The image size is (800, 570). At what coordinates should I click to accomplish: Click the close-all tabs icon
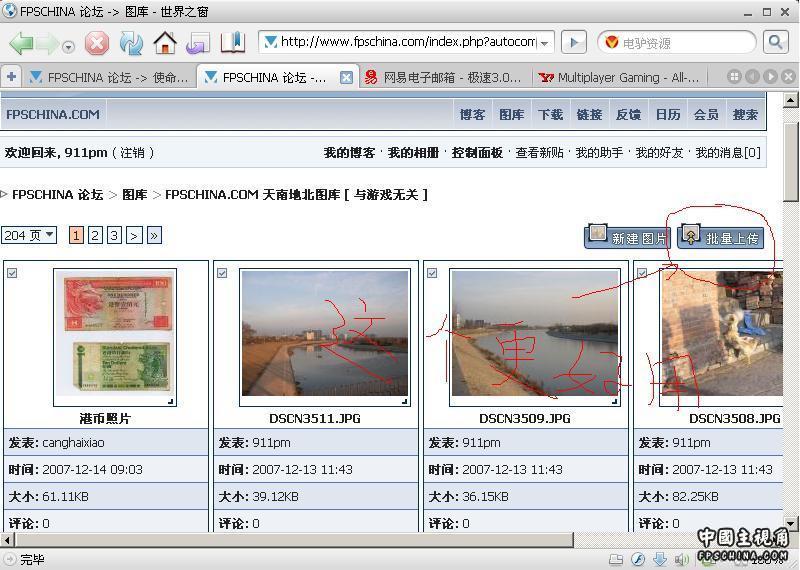click(788, 77)
